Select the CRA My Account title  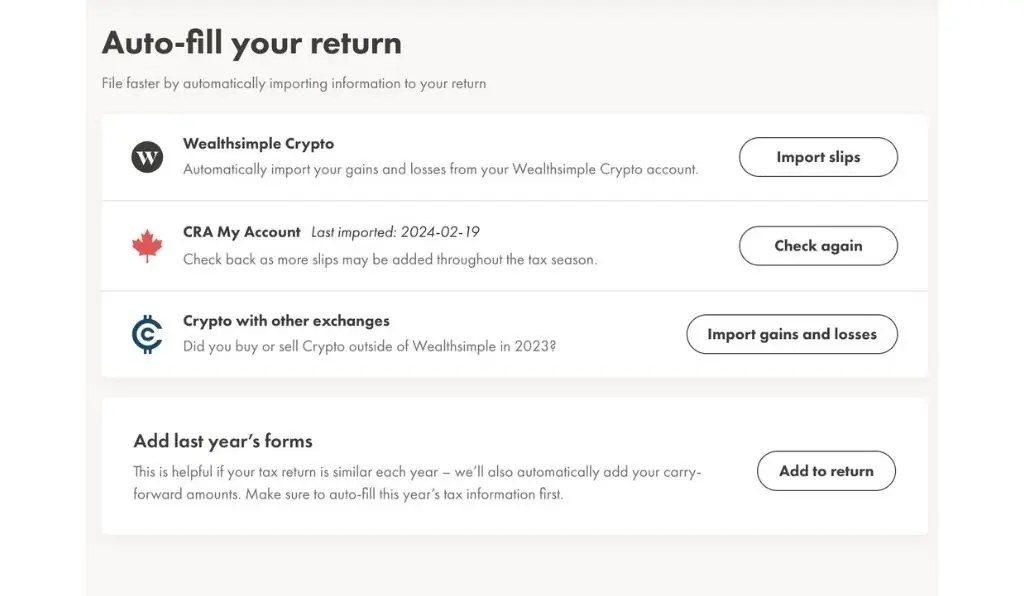[241, 232]
